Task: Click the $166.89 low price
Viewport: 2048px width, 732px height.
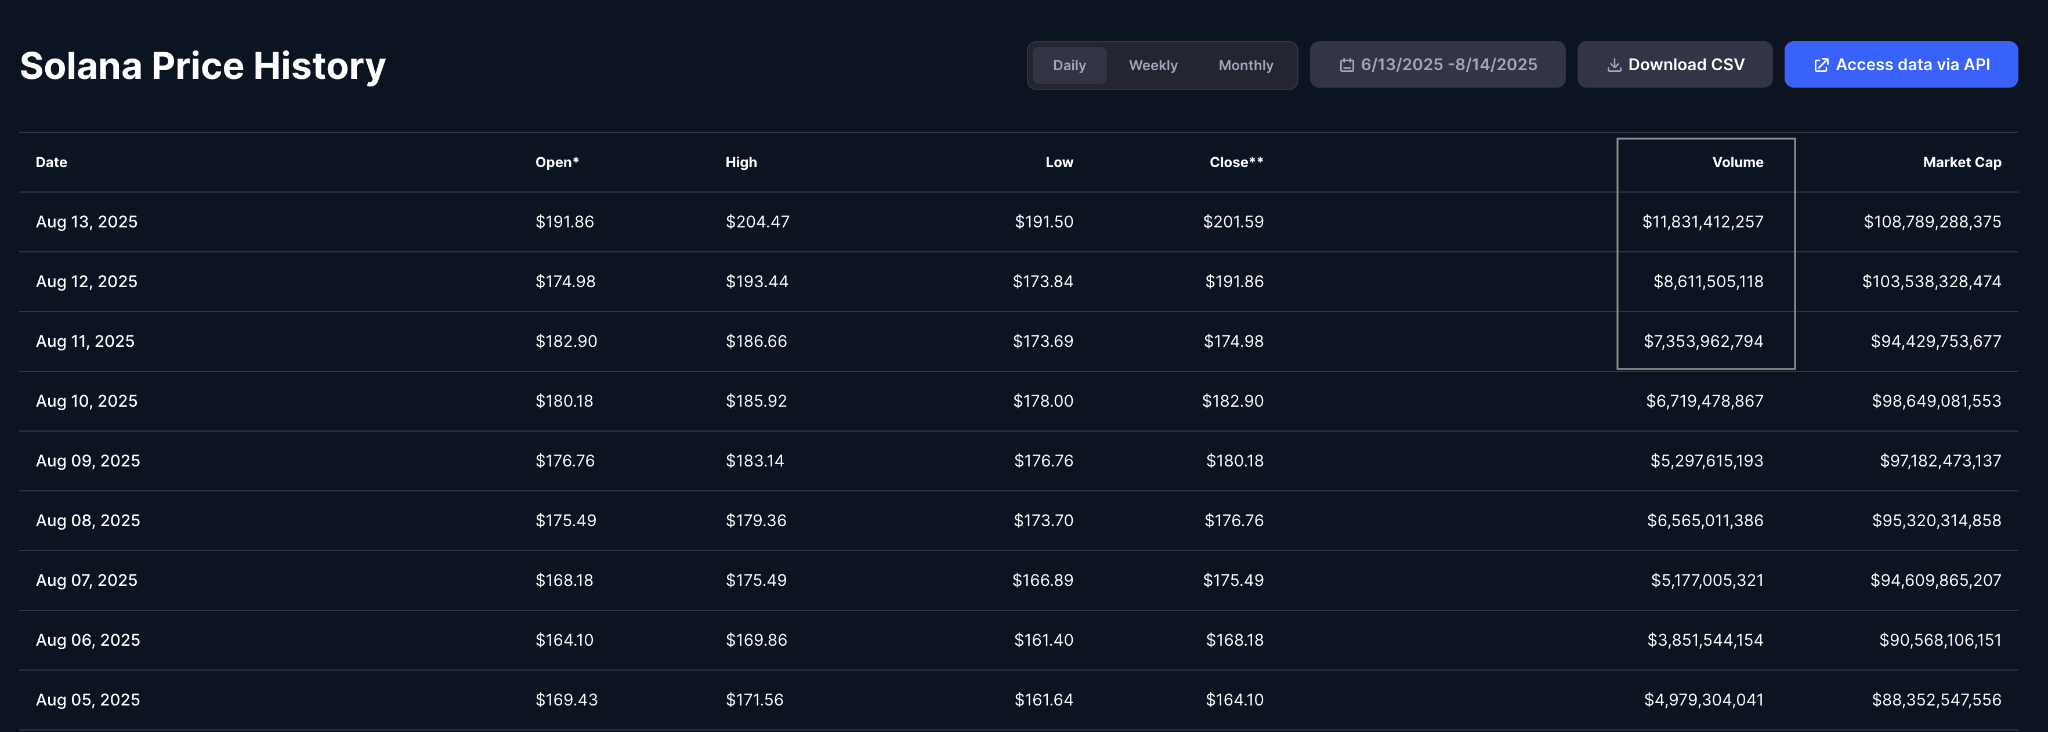Action: tap(1043, 581)
